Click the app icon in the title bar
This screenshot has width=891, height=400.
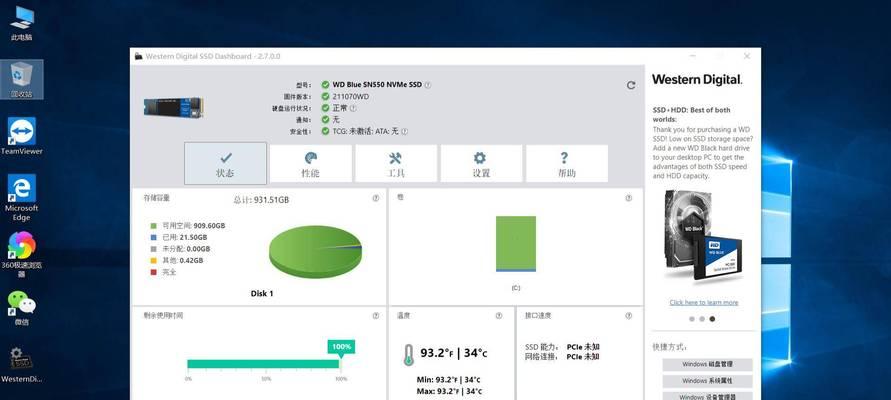(138, 56)
